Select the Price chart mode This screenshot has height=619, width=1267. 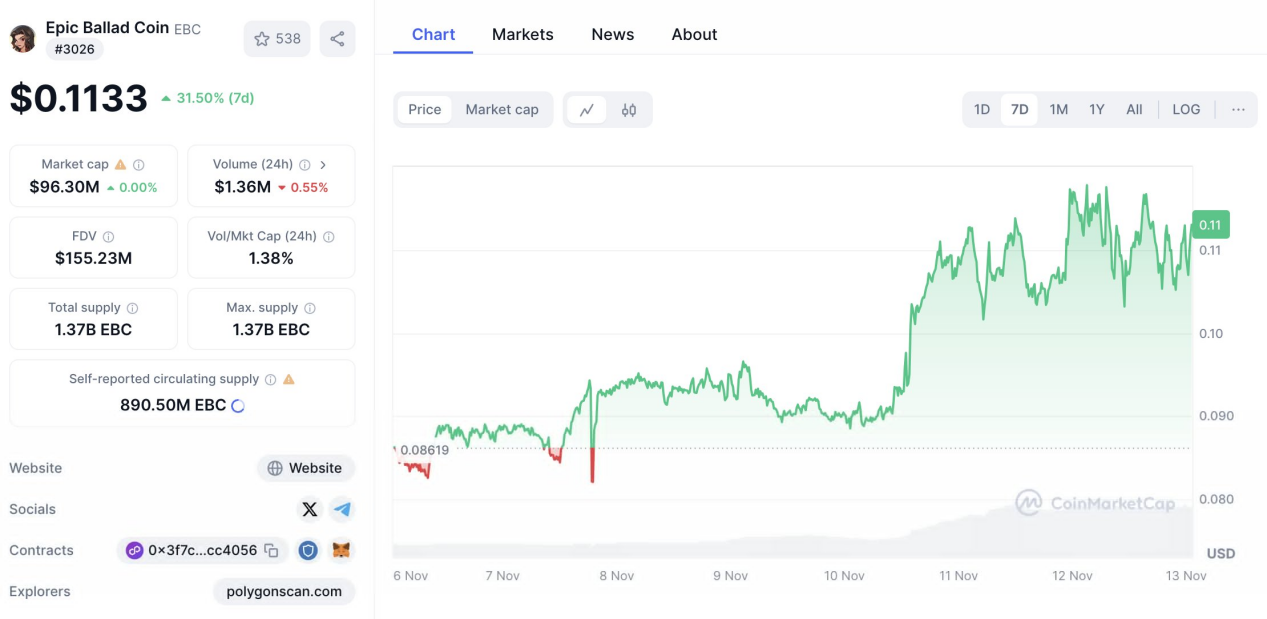pos(424,110)
